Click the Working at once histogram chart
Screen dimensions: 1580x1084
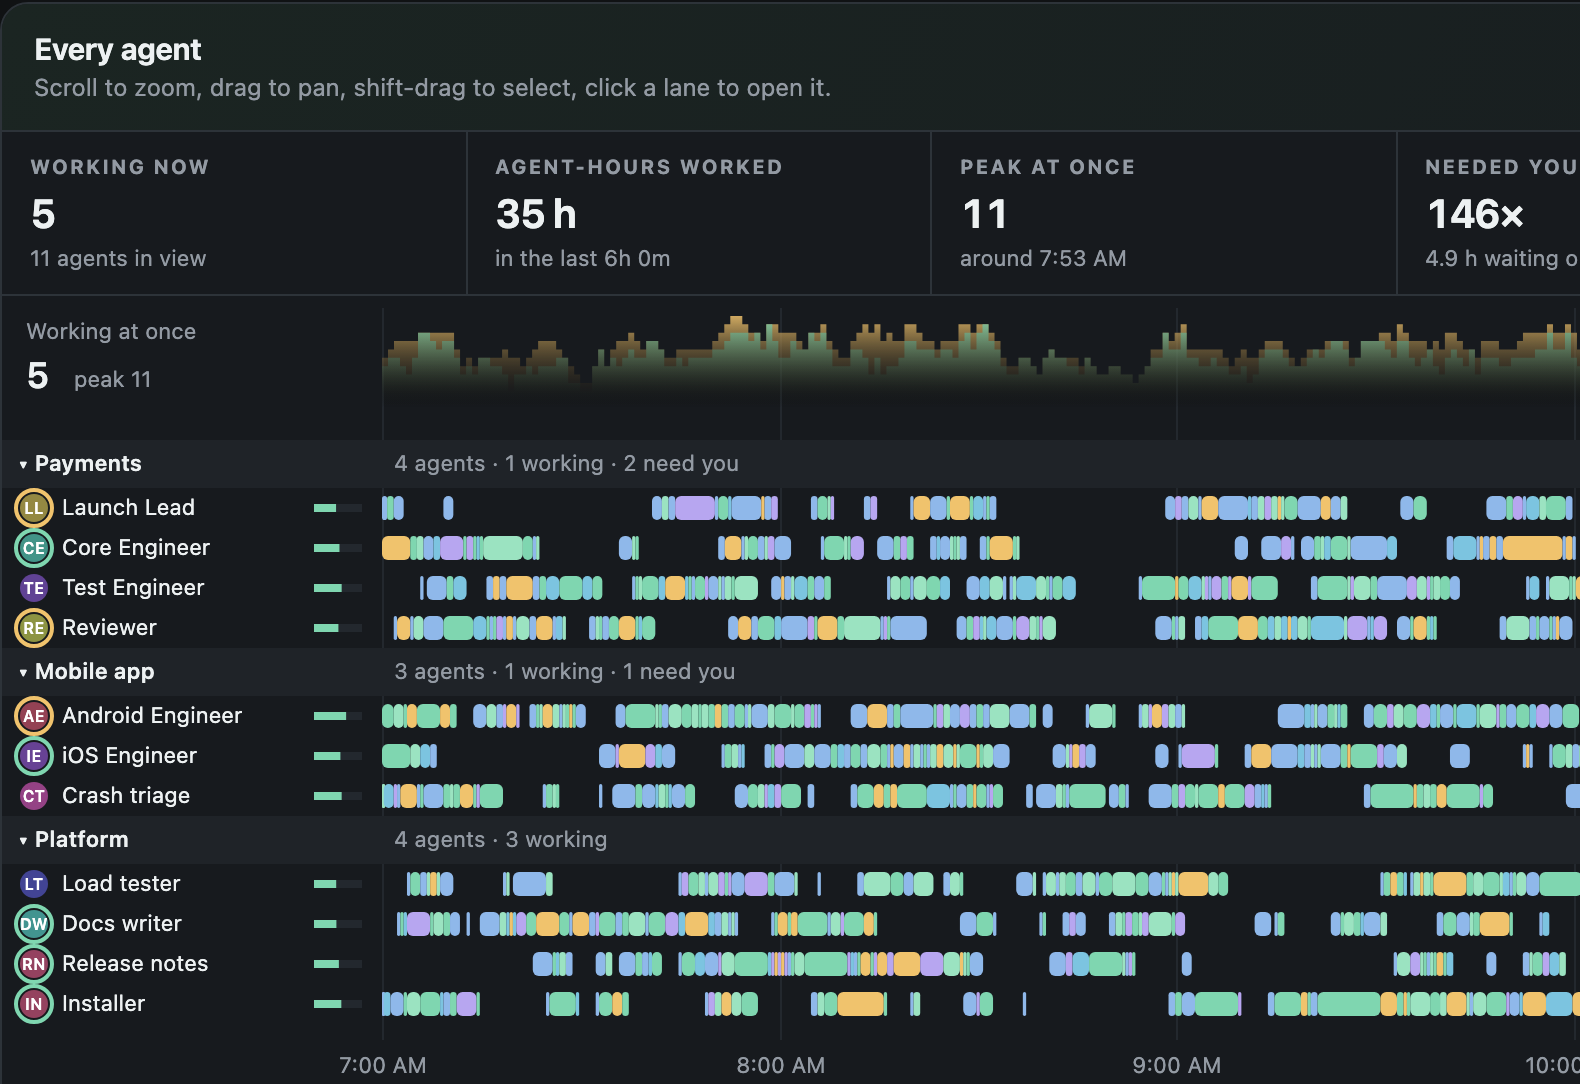click(x=981, y=374)
